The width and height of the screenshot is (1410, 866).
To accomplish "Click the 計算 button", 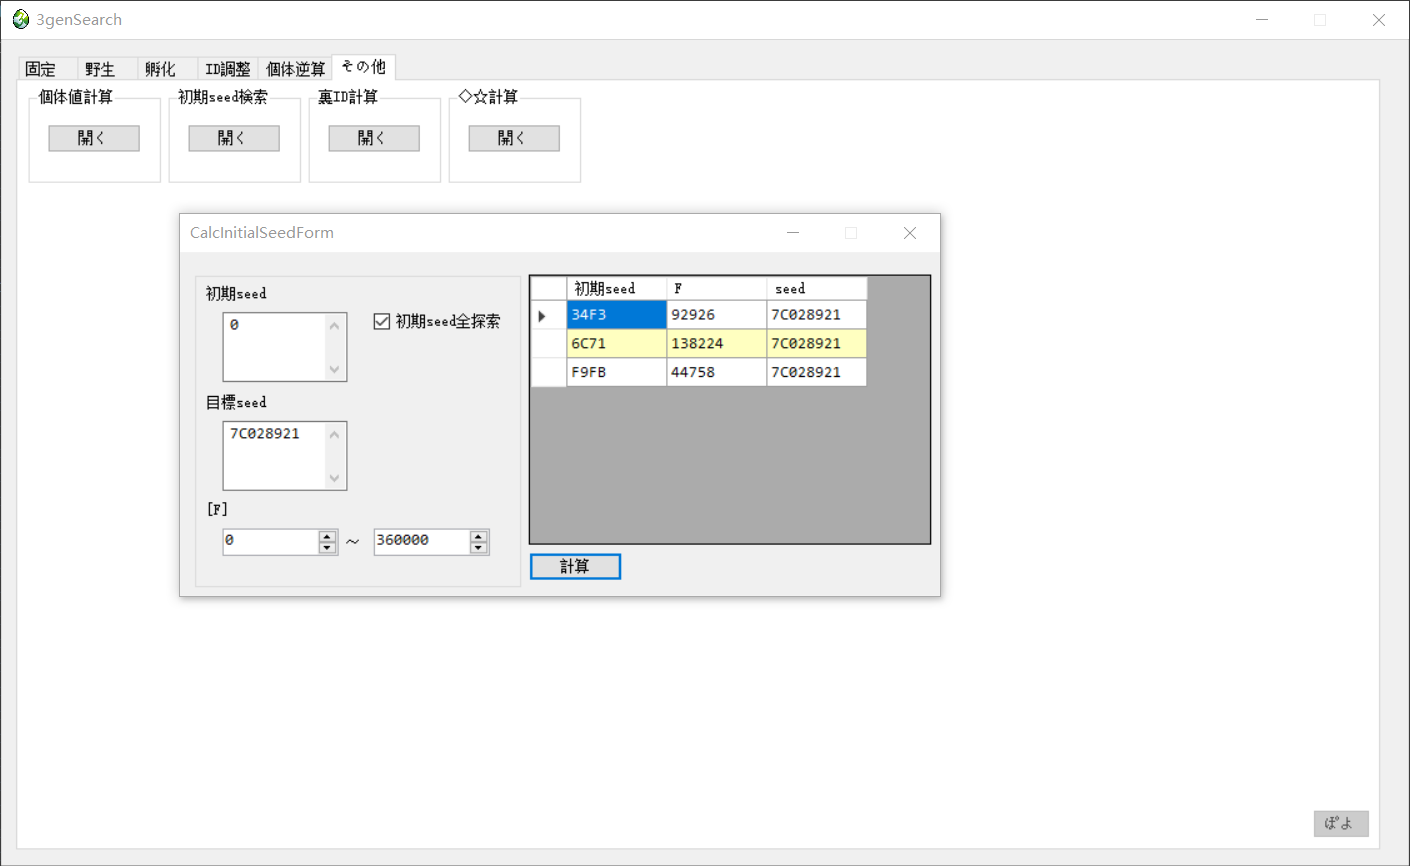I will (575, 566).
